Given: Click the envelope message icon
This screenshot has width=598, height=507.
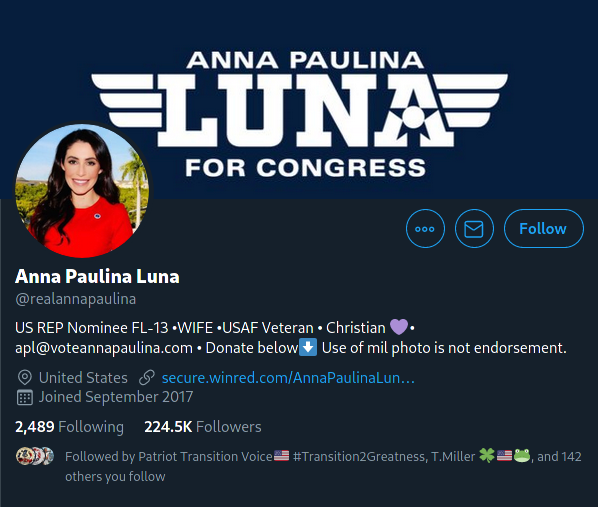Looking at the screenshot, I should [x=474, y=229].
